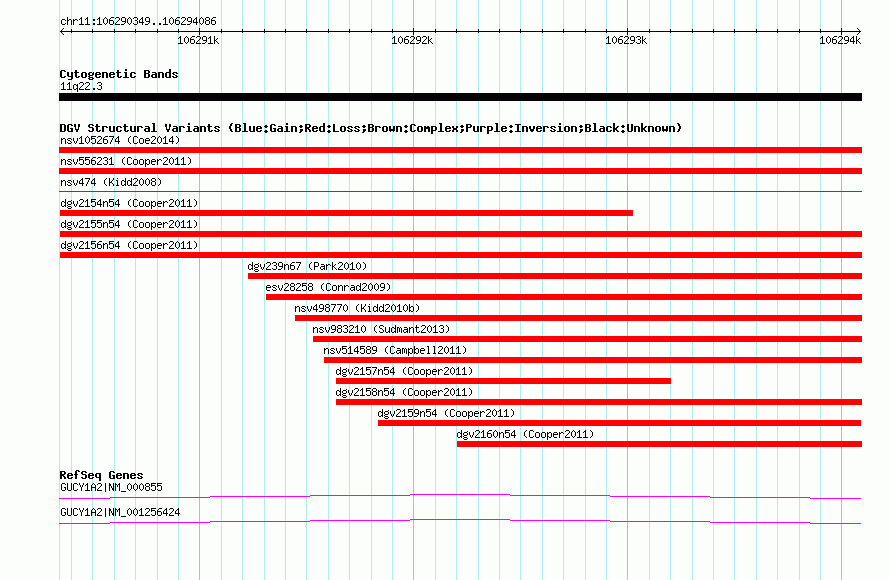This screenshot has height=580, width=890.
Task: Click the red bar under dgv2159n54
Action: point(620,423)
